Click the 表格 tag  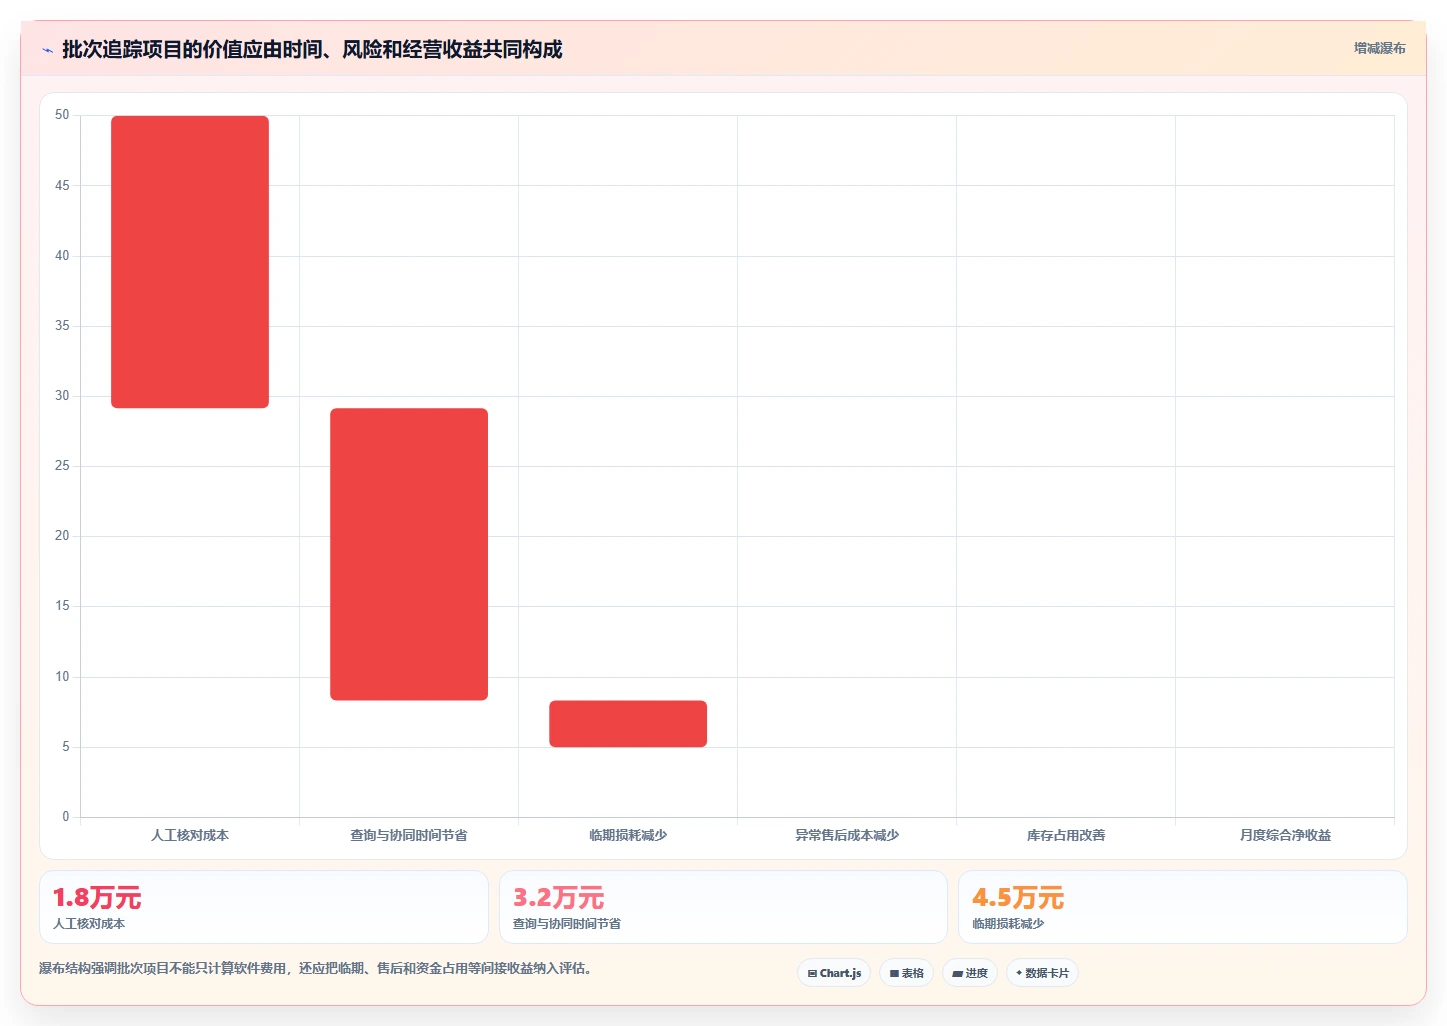pos(906,973)
